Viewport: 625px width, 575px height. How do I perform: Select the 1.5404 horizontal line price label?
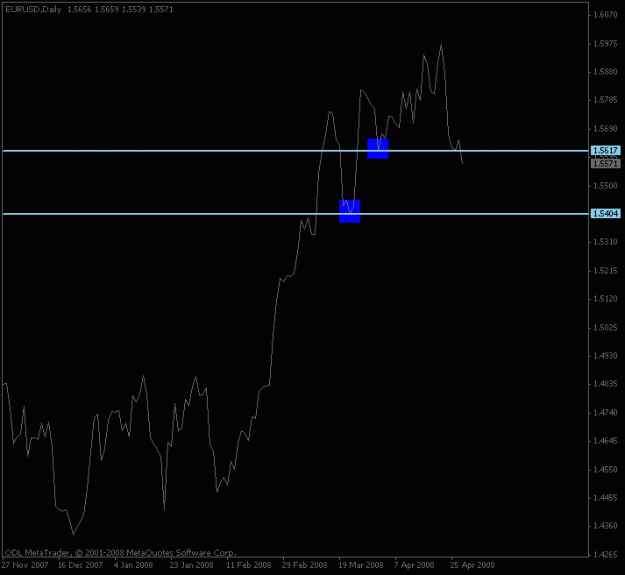(605, 214)
